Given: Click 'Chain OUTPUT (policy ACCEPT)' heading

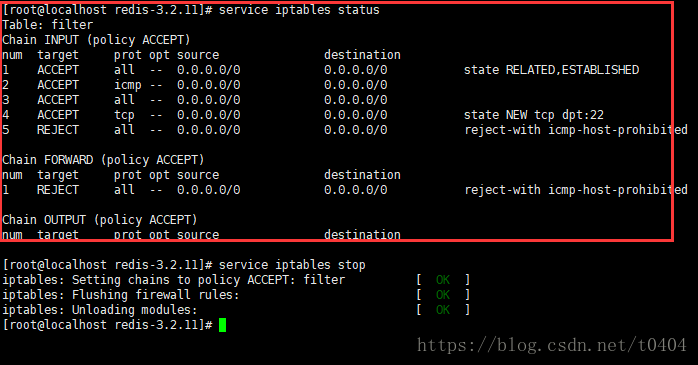Looking at the screenshot, I should pyautogui.click(x=100, y=220).
